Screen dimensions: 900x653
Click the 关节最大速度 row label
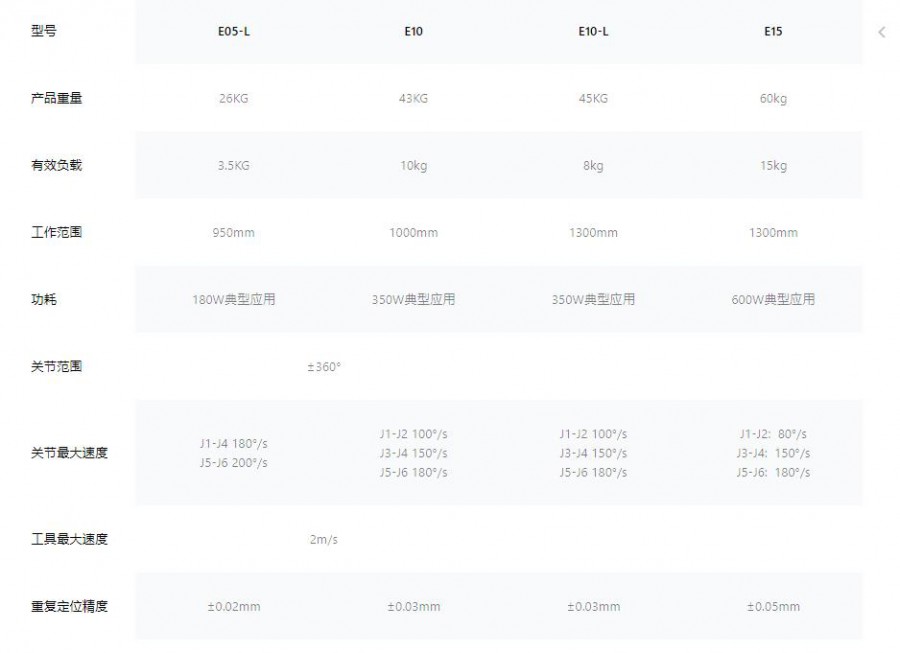tap(69, 453)
